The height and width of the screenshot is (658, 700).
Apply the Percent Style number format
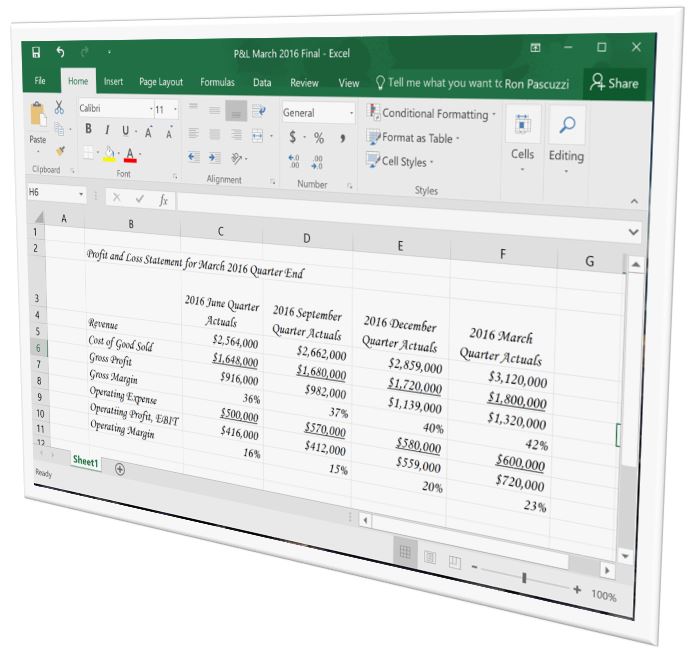pyautogui.click(x=319, y=138)
